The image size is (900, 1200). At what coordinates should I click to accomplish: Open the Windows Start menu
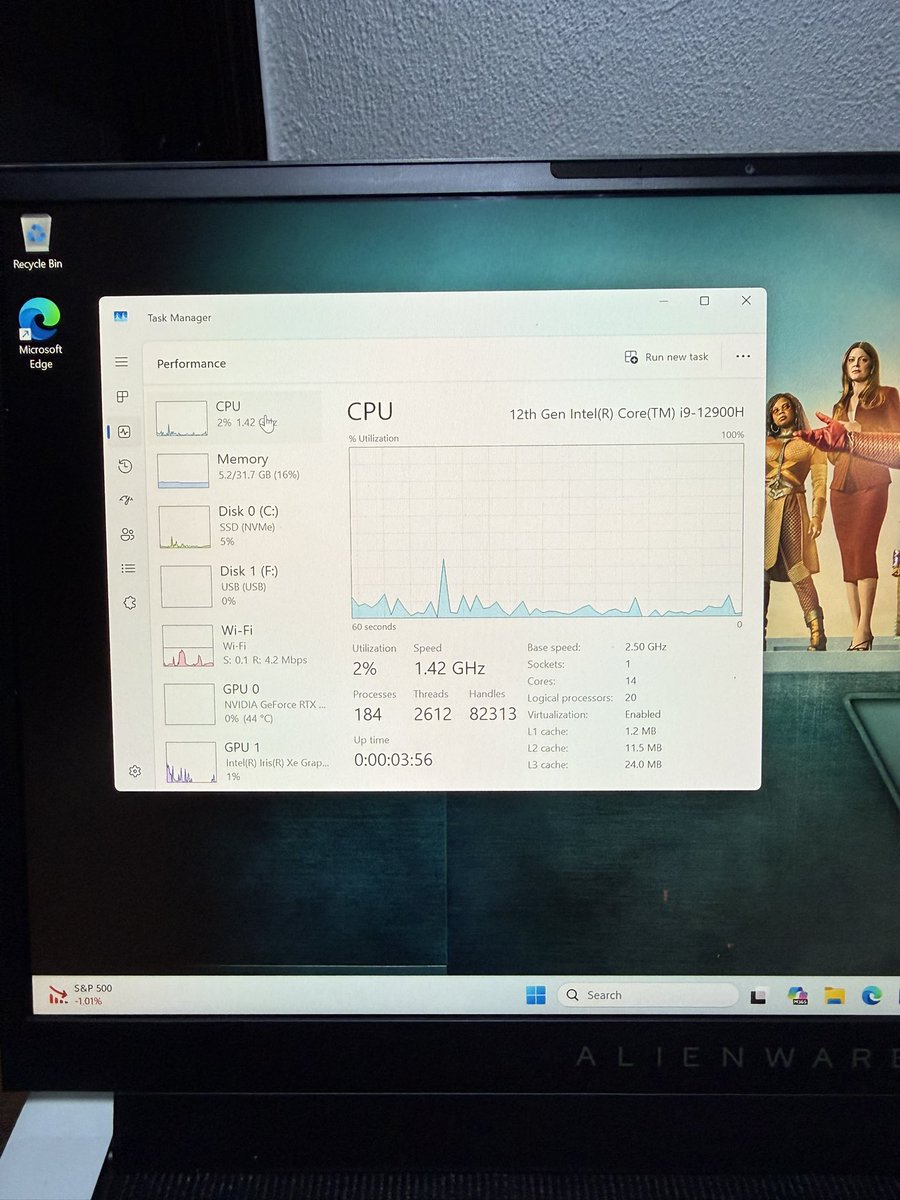[x=536, y=995]
